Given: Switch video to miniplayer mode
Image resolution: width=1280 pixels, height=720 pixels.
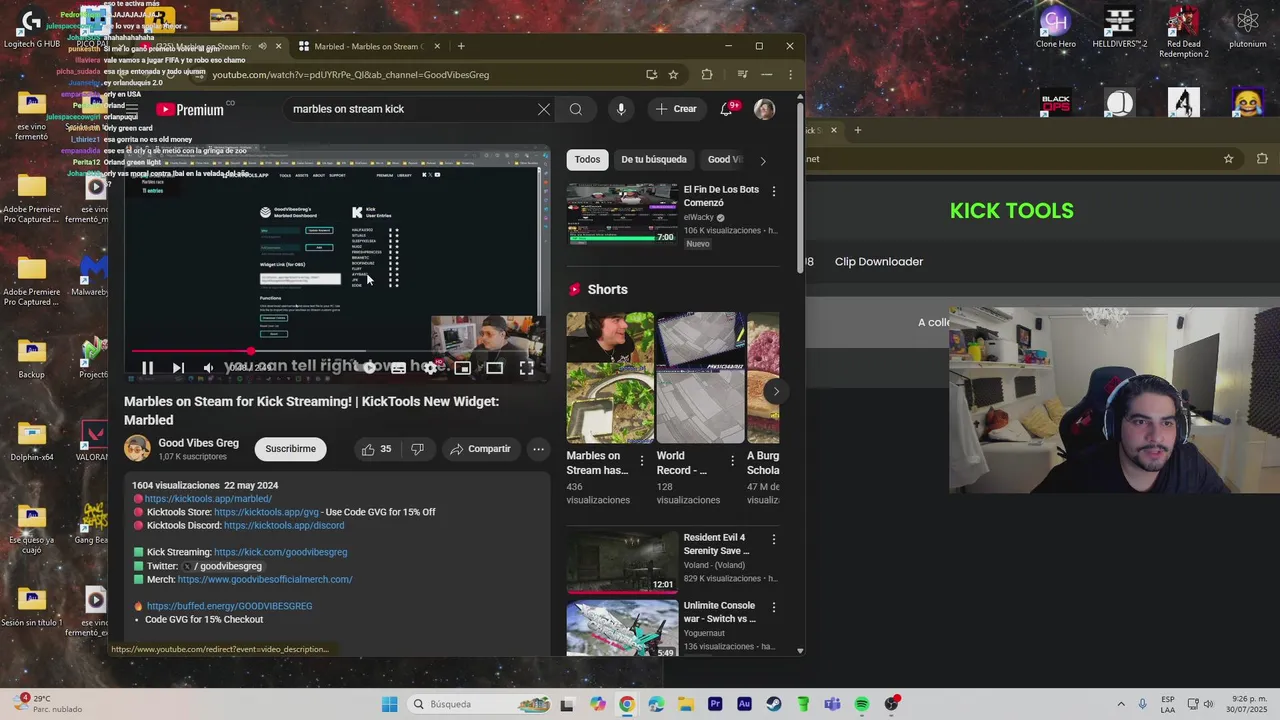Looking at the screenshot, I should coord(462,368).
